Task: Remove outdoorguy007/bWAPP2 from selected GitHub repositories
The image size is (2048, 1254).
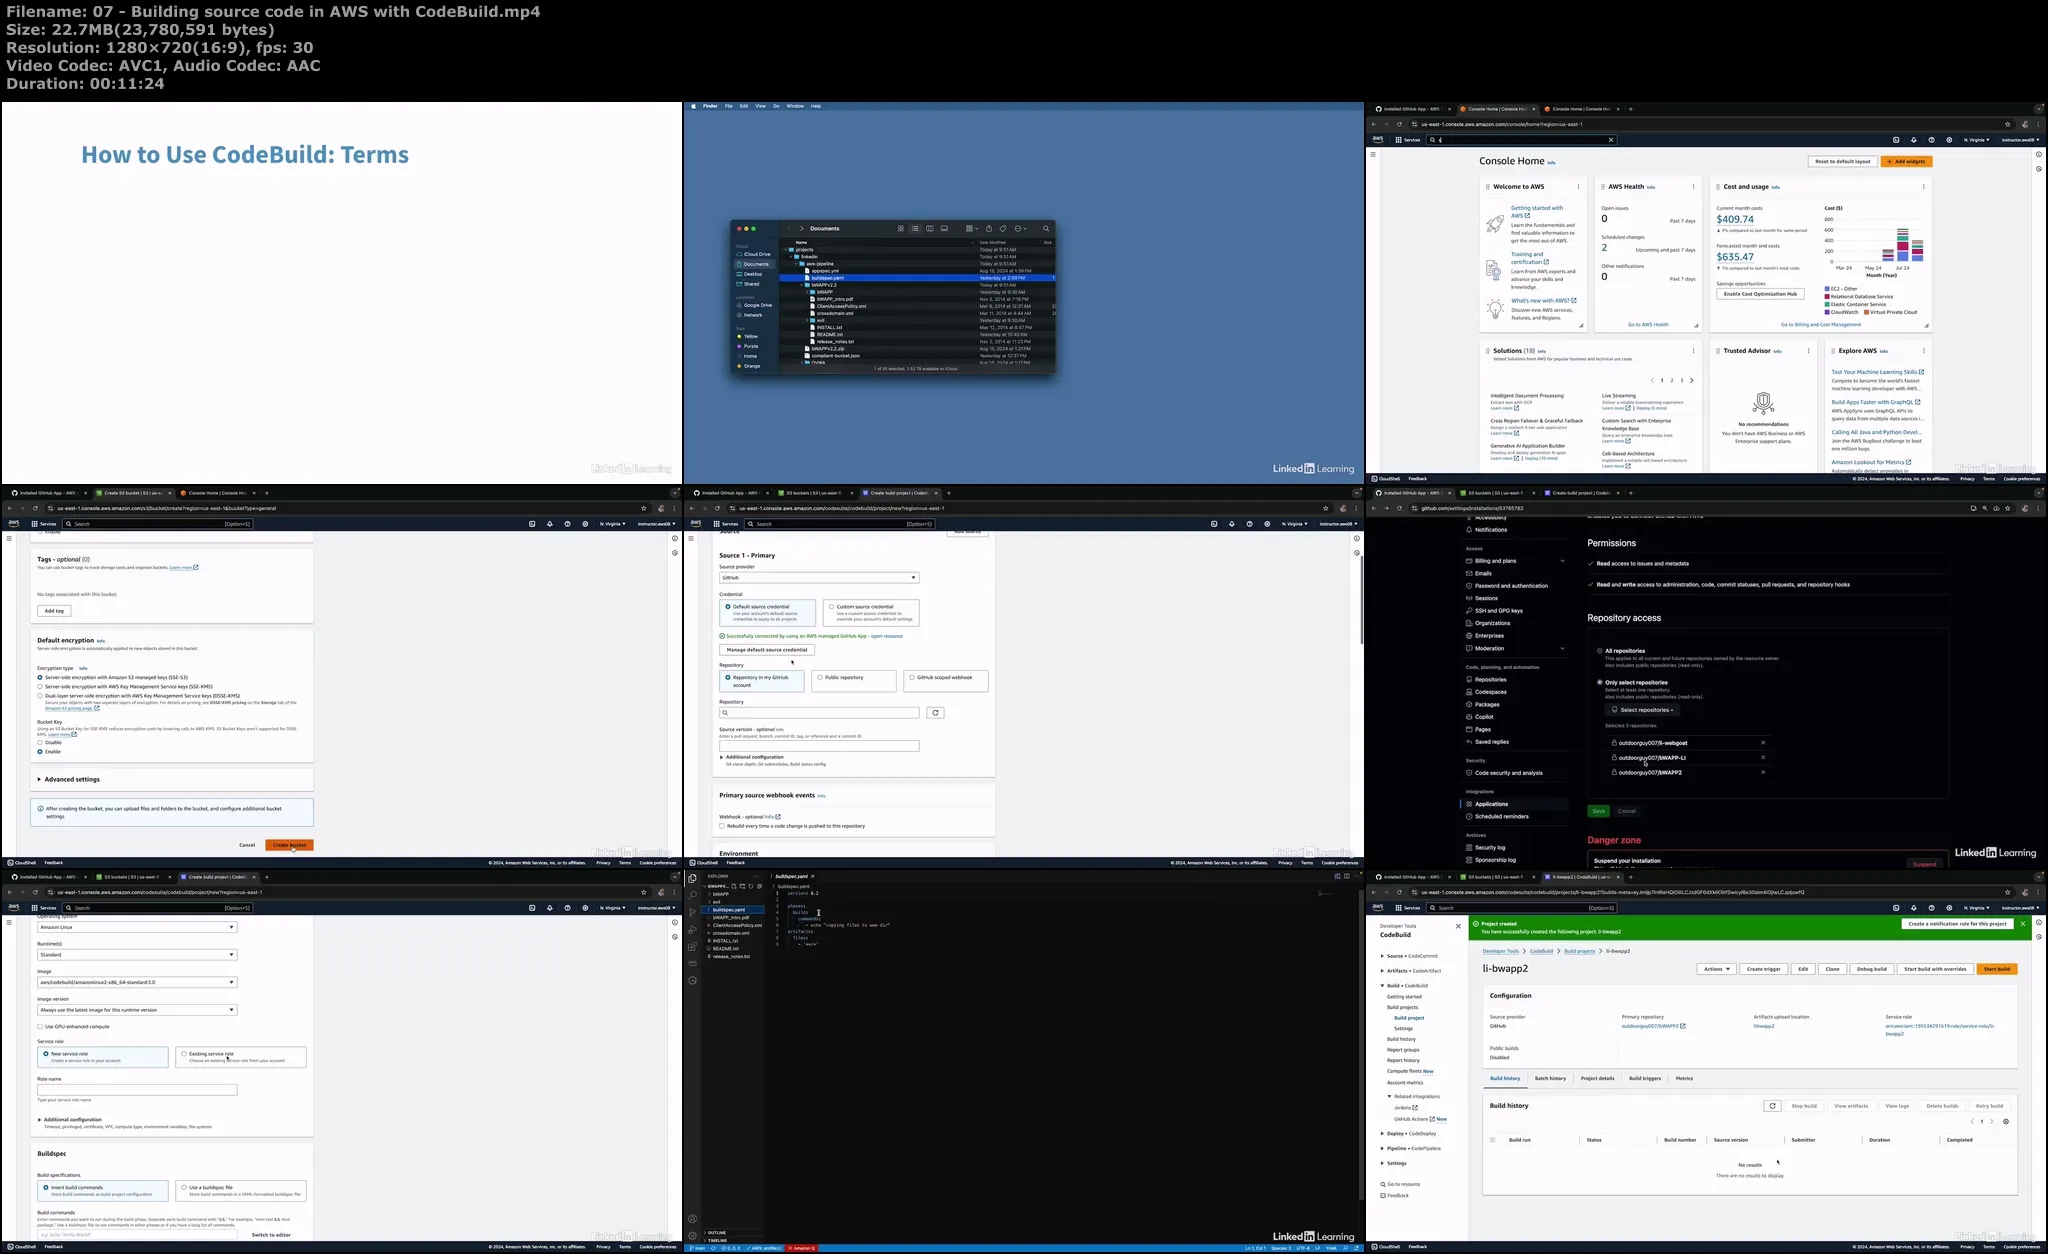Action: [1763, 772]
